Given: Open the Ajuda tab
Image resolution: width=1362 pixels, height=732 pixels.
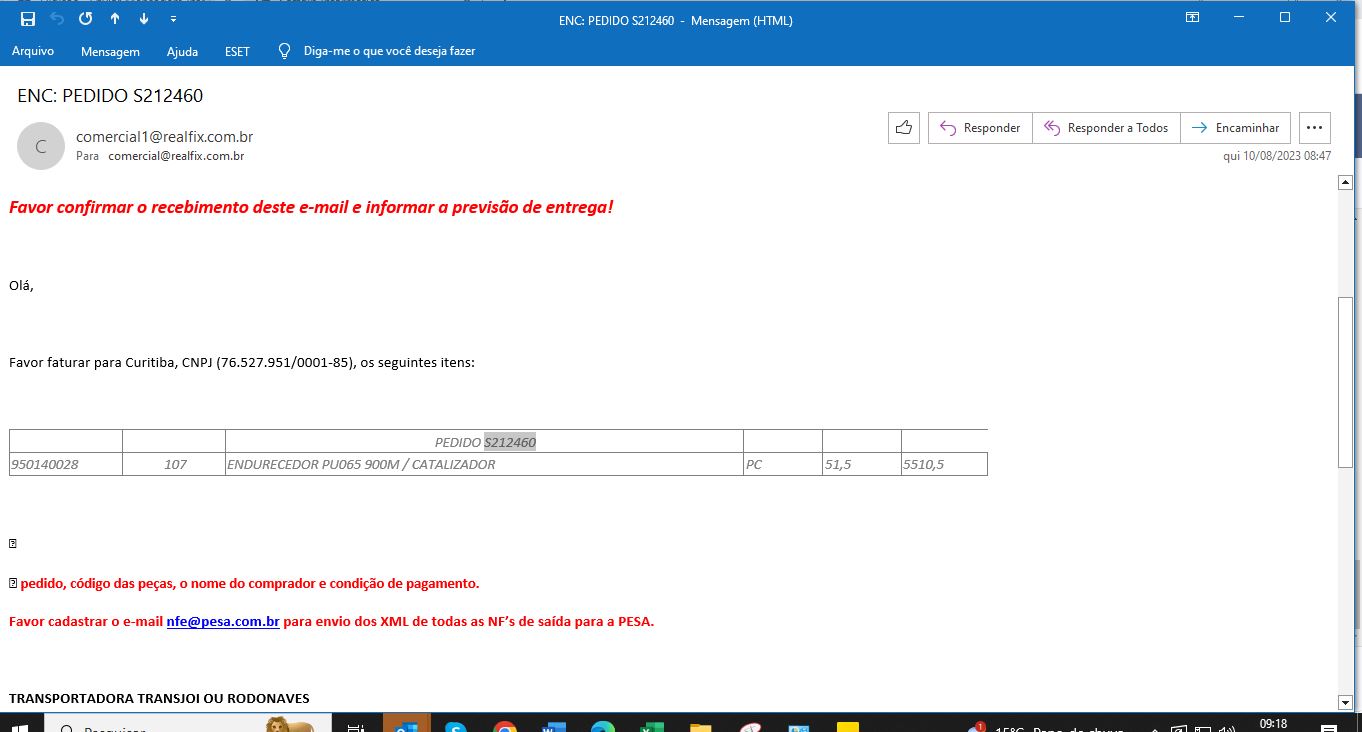Looking at the screenshot, I should click(x=182, y=51).
